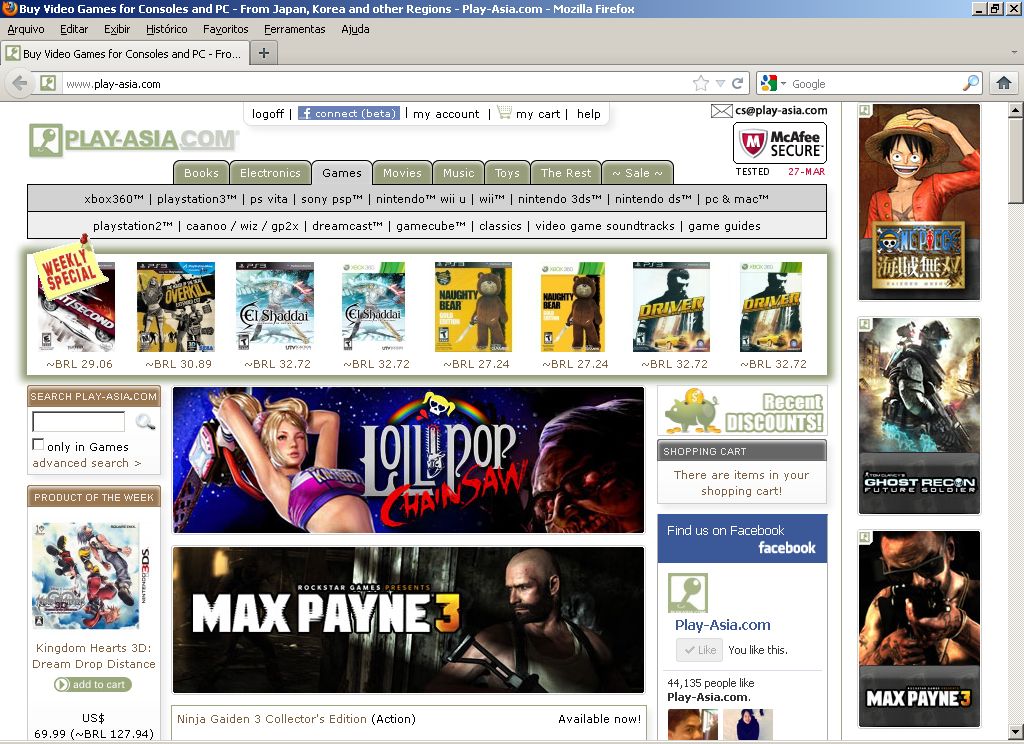Open the 'my account' link
The width and height of the screenshot is (1024, 744).
(x=446, y=114)
